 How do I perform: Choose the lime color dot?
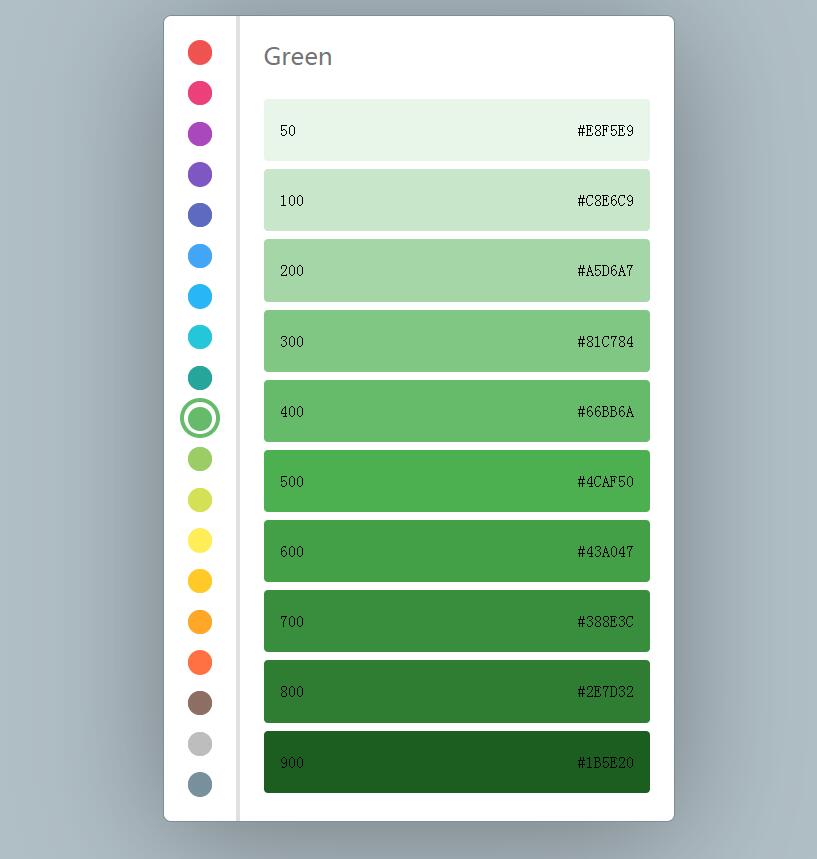point(200,500)
